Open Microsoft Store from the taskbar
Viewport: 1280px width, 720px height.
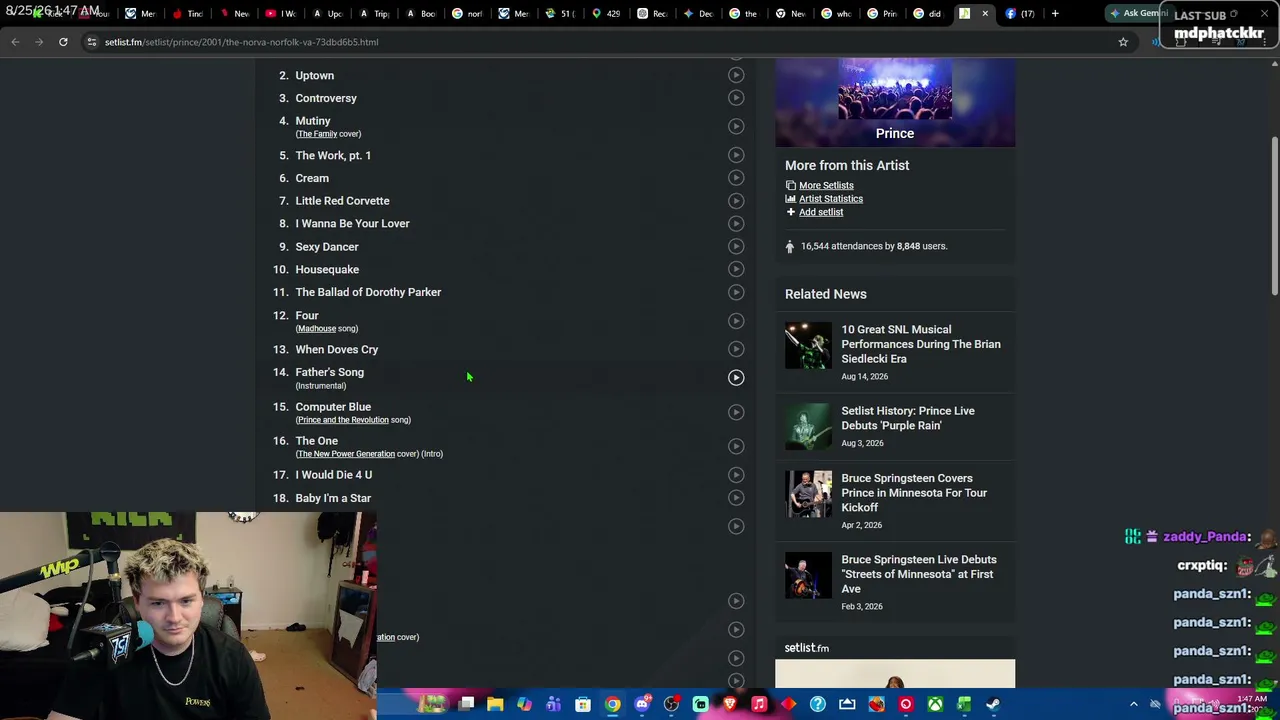(x=583, y=704)
